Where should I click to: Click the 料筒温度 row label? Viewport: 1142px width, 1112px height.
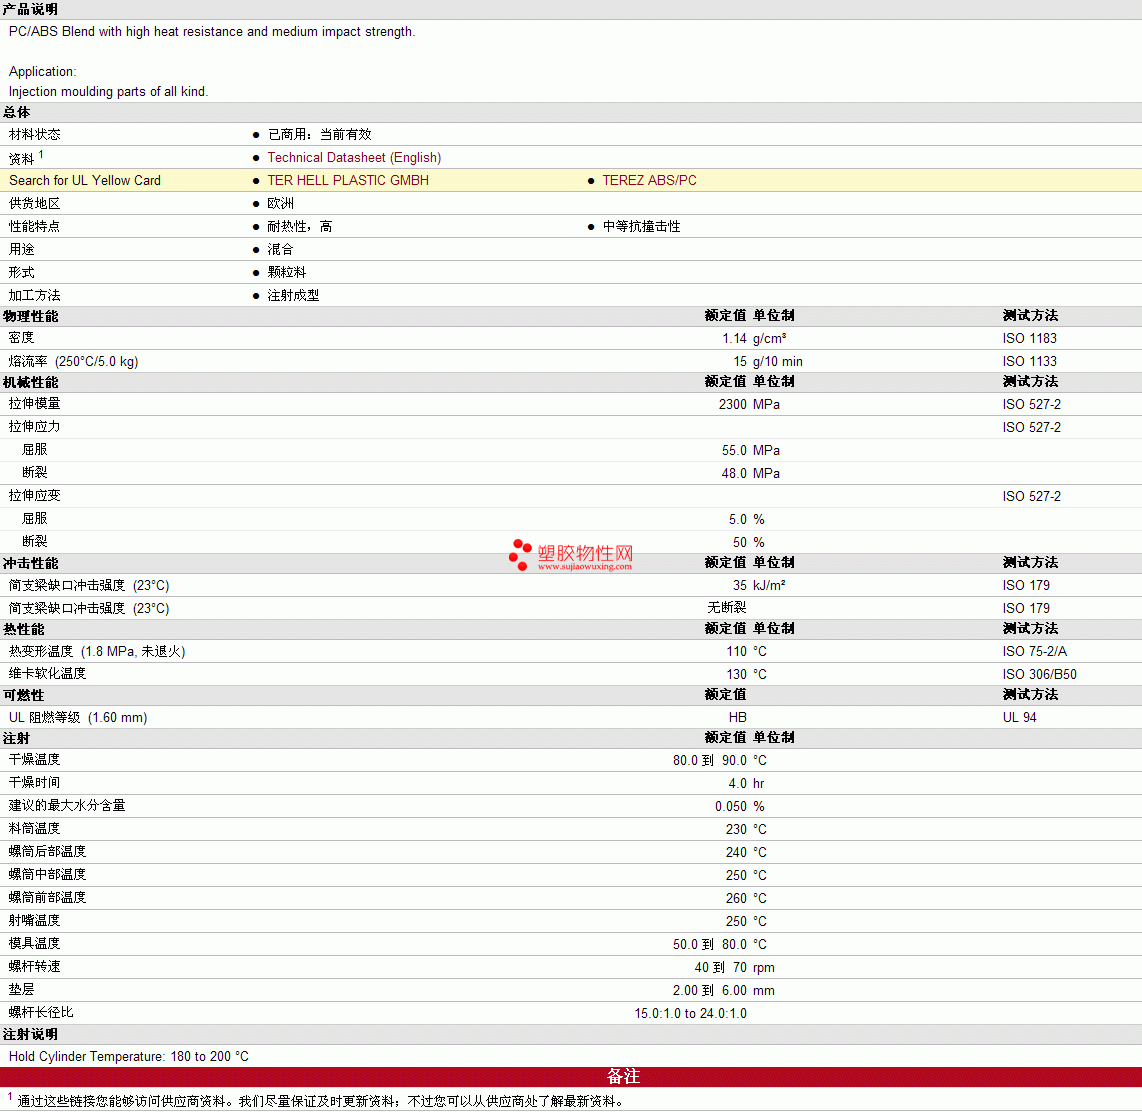coord(34,829)
